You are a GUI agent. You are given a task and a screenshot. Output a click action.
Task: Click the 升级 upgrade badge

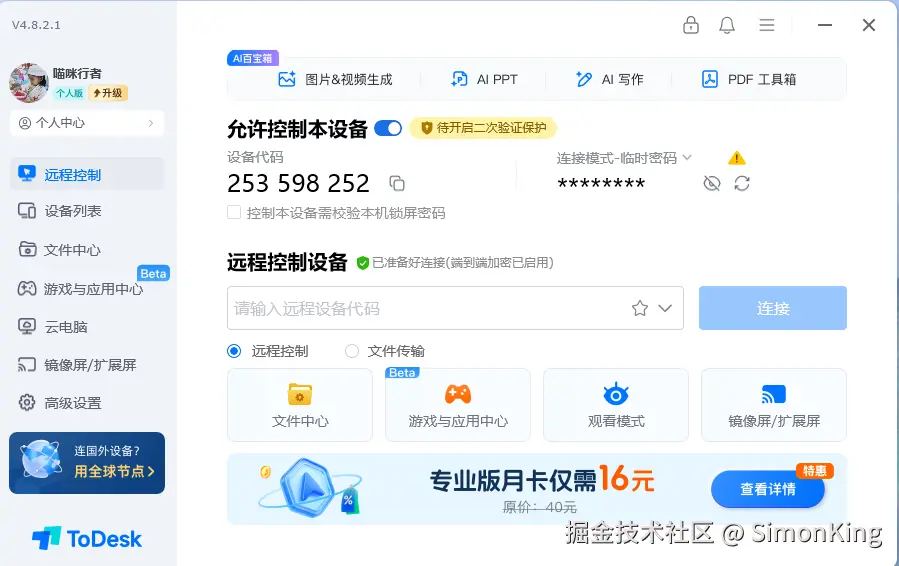tap(108, 93)
